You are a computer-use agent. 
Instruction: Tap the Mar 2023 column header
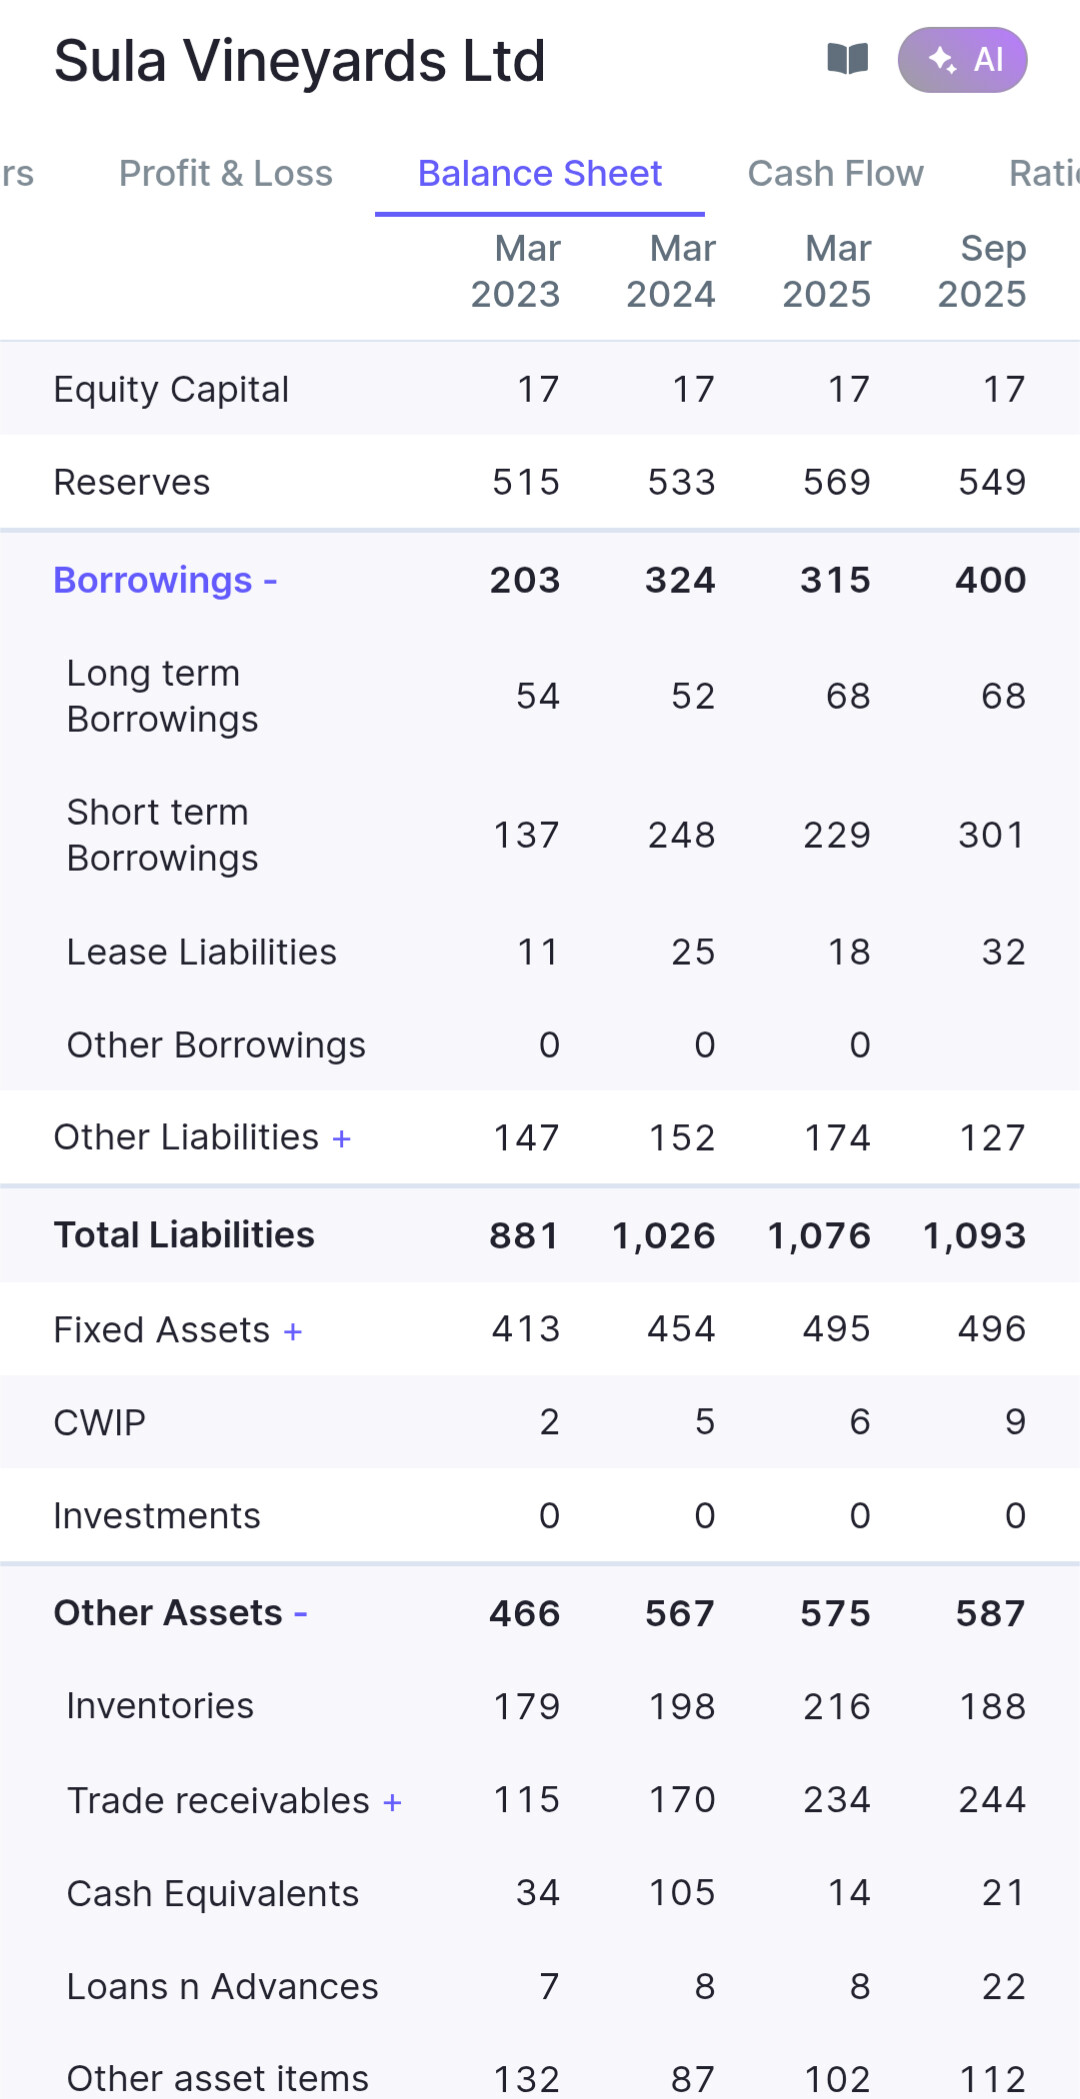pos(516,271)
